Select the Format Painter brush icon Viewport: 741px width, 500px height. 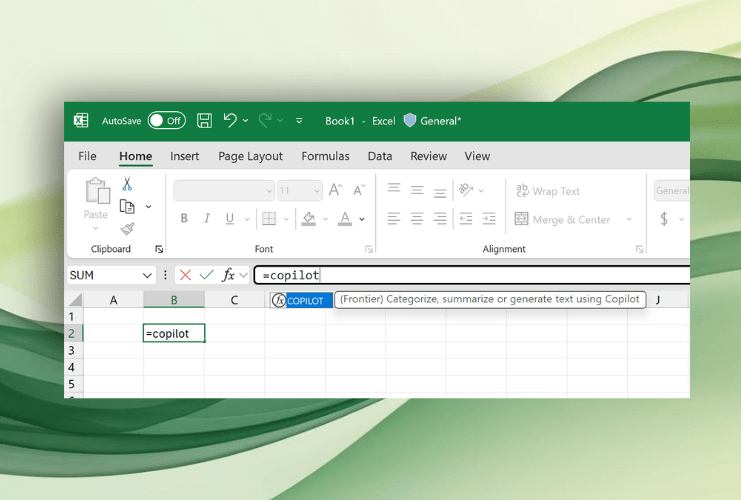point(127,228)
